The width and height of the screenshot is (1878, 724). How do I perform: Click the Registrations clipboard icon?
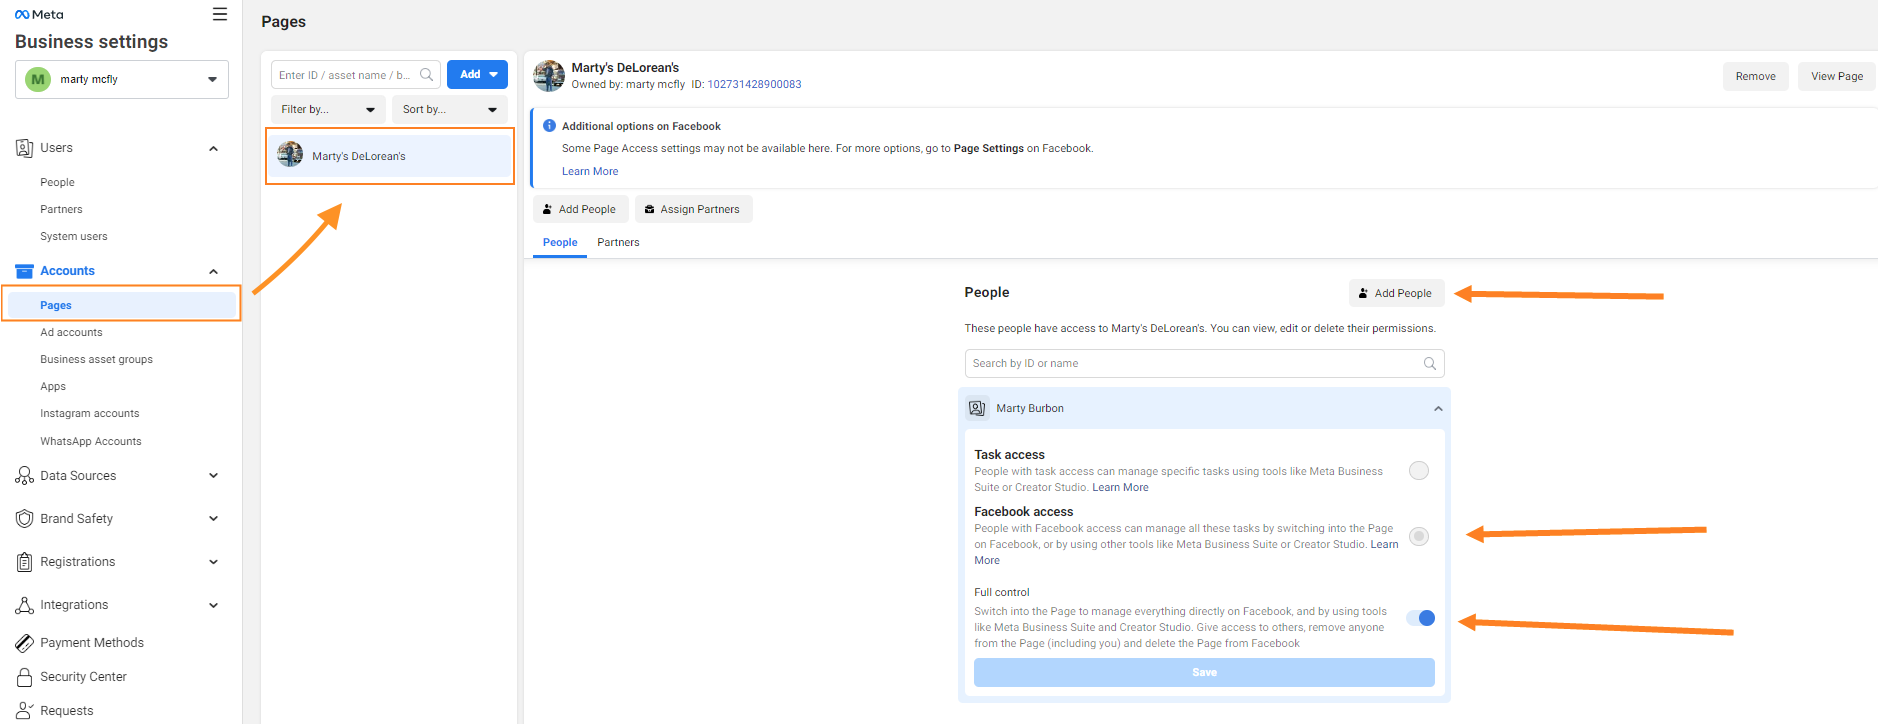click(x=24, y=562)
